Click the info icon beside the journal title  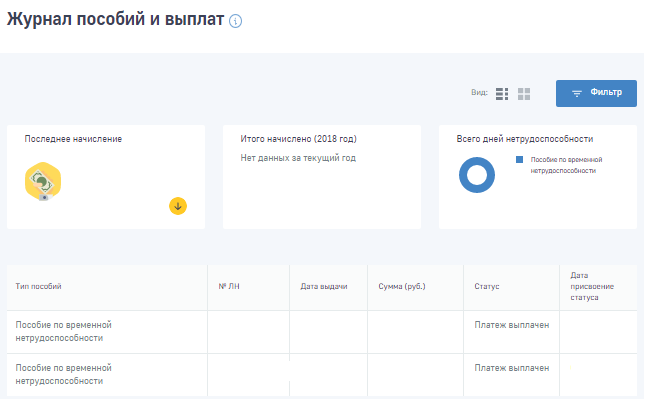[236, 21]
